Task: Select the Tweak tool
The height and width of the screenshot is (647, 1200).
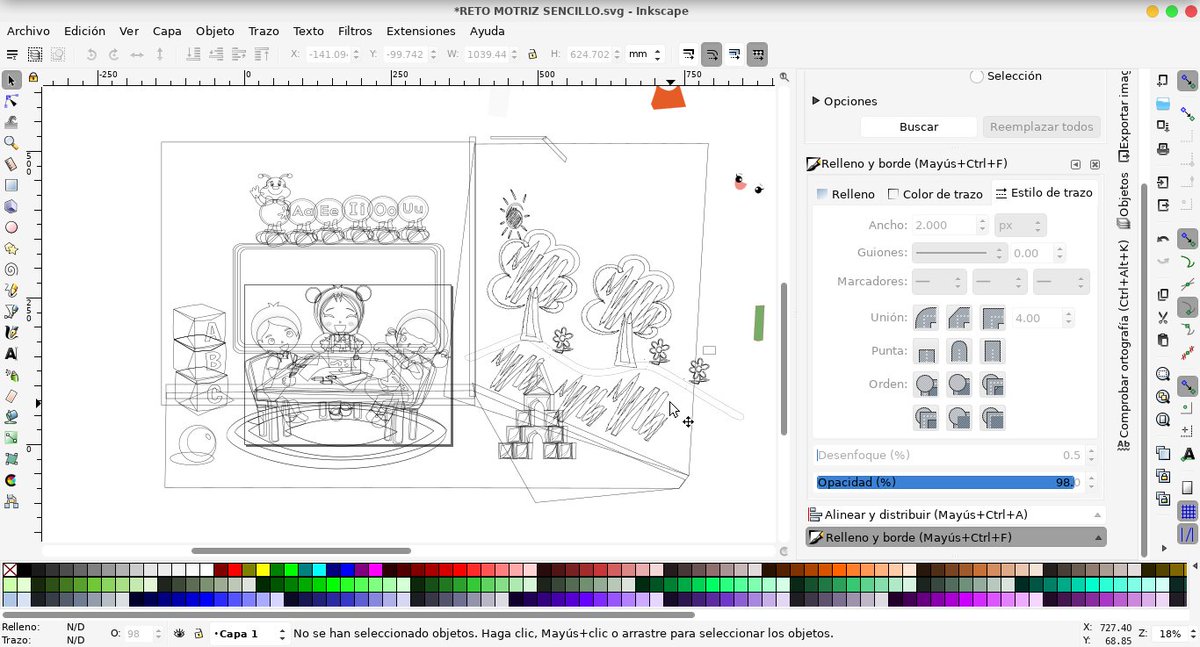Action: (11, 122)
